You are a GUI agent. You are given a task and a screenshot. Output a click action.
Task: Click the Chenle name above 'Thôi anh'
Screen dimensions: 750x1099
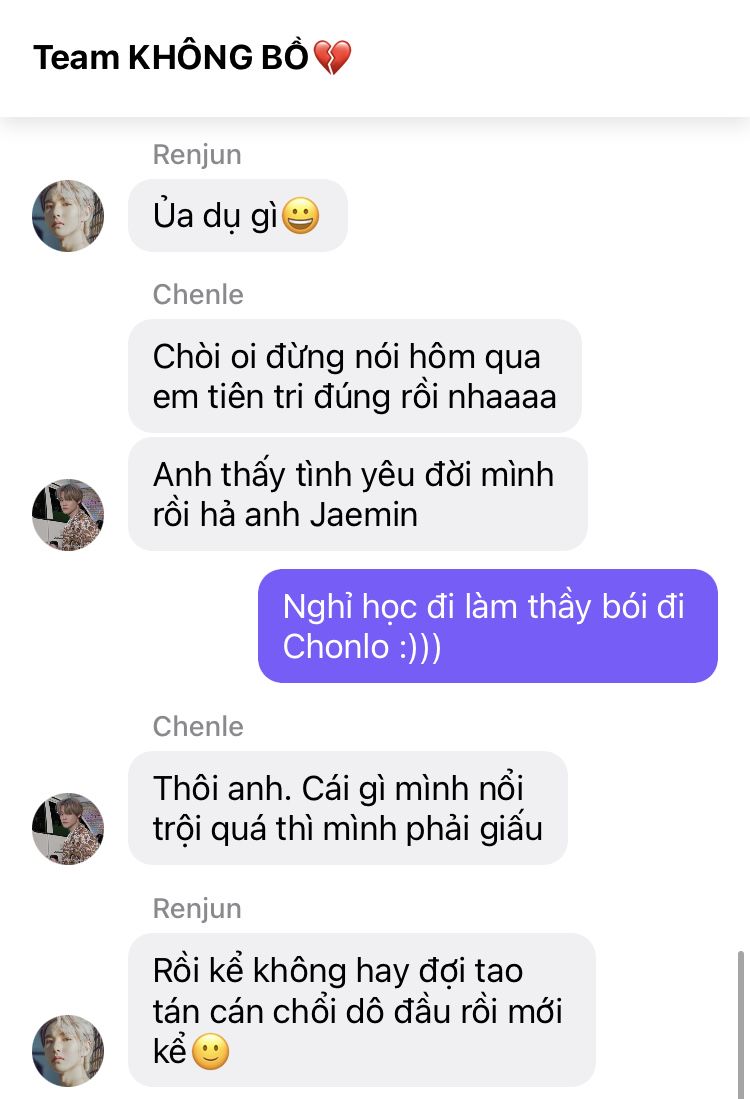[x=198, y=727]
